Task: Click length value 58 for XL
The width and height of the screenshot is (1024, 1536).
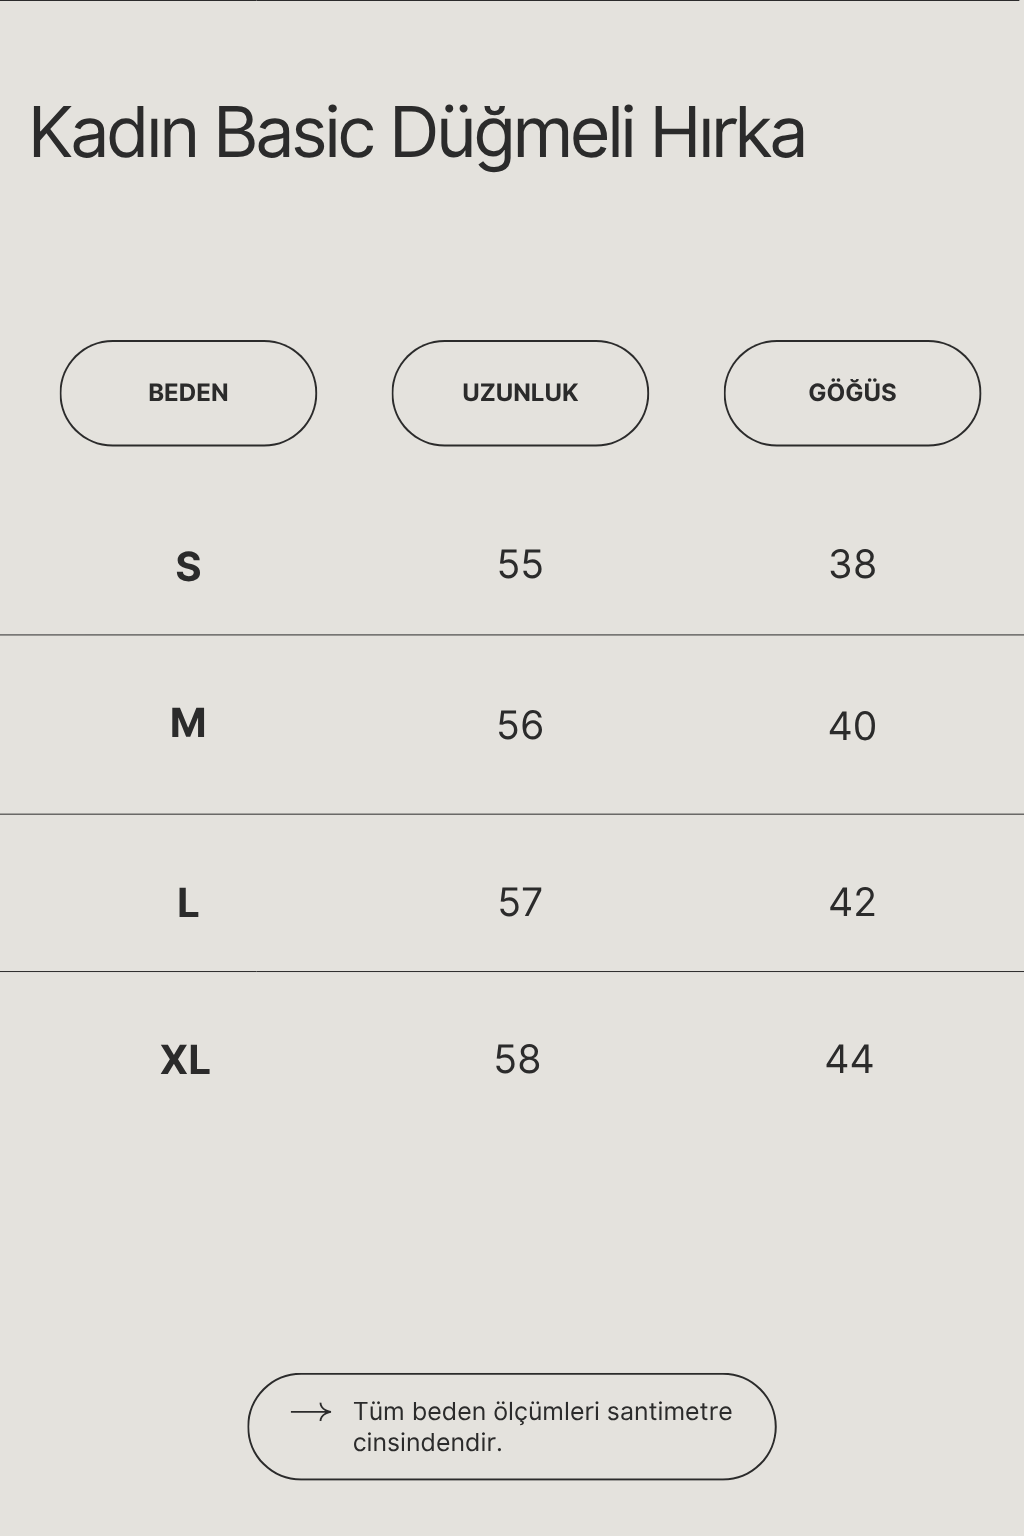Action: pyautogui.click(x=517, y=1059)
